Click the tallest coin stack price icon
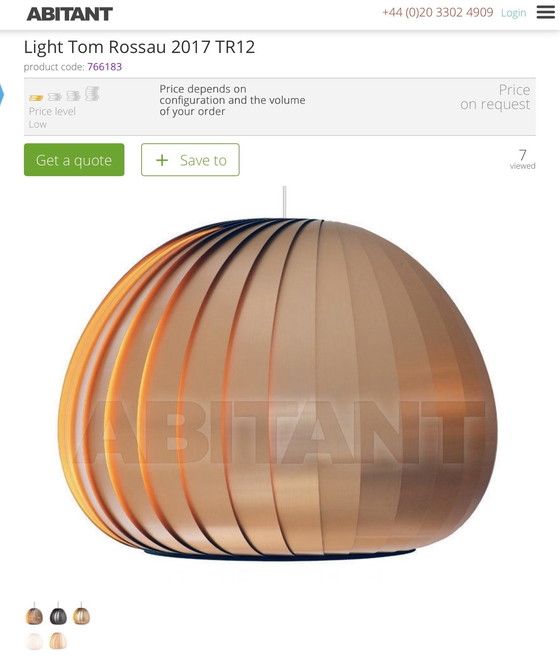Viewport: 560px width, 665px height. 92,94
